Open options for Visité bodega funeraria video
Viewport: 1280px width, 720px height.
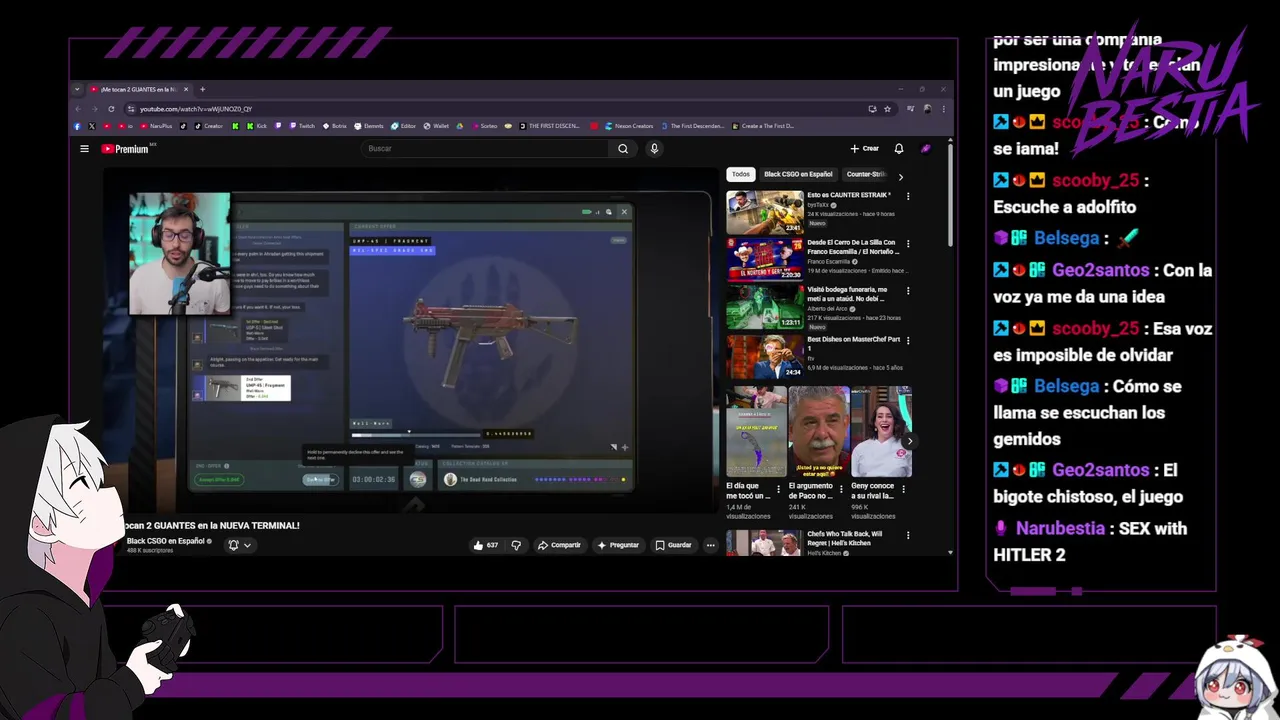click(908, 292)
